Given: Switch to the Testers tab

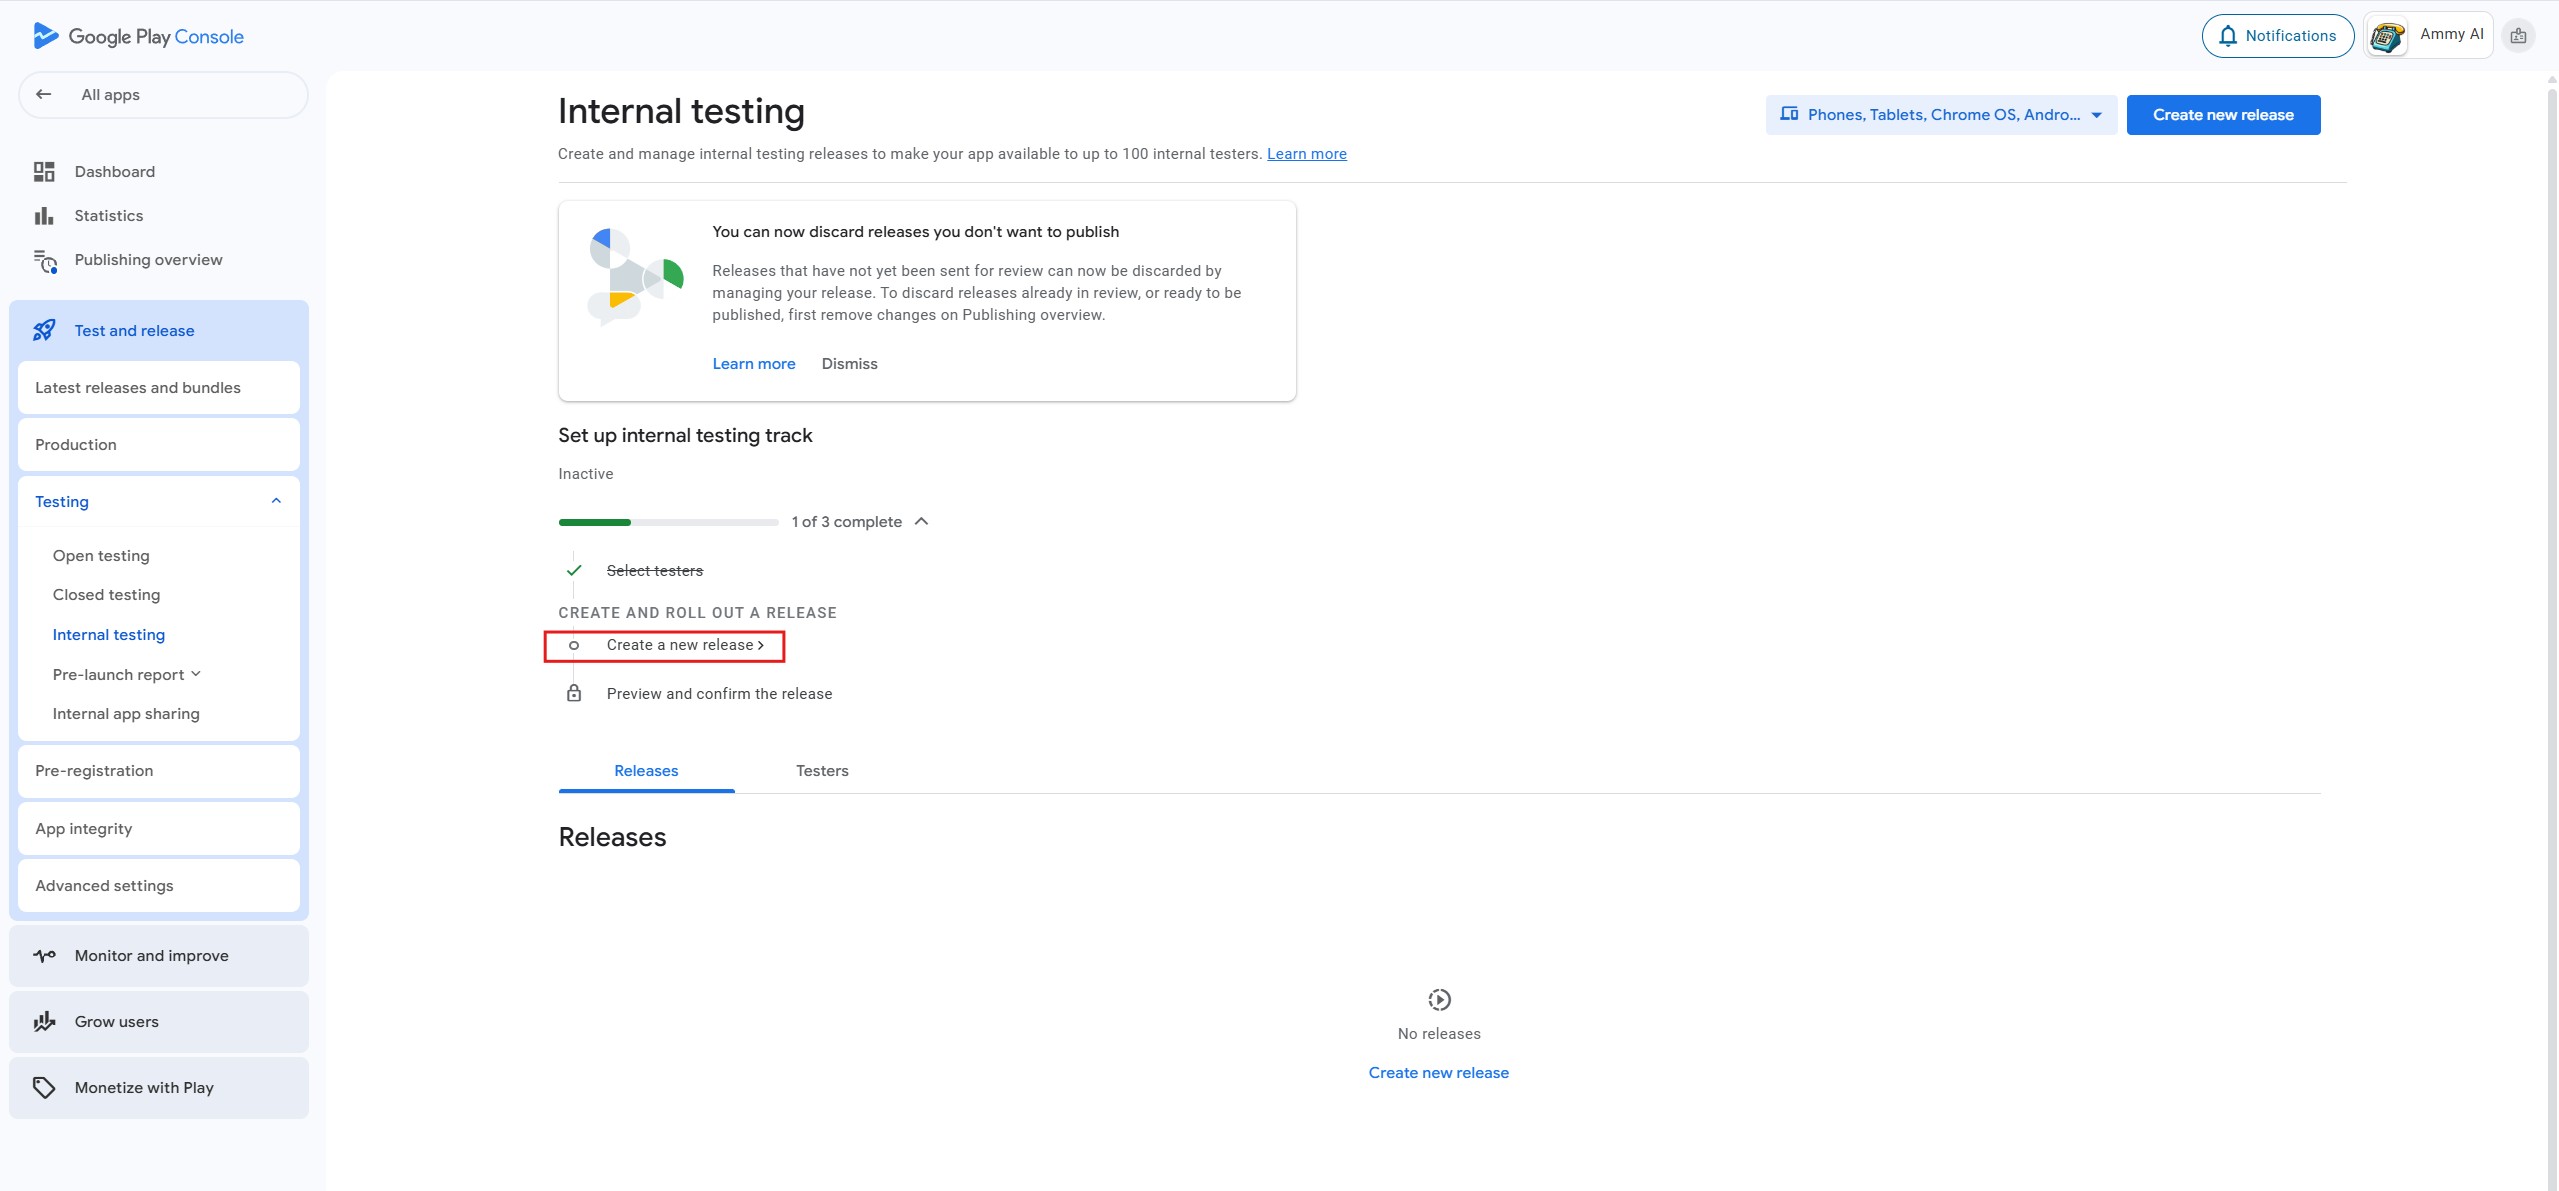Looking at the screenshot, I should 821,771.
